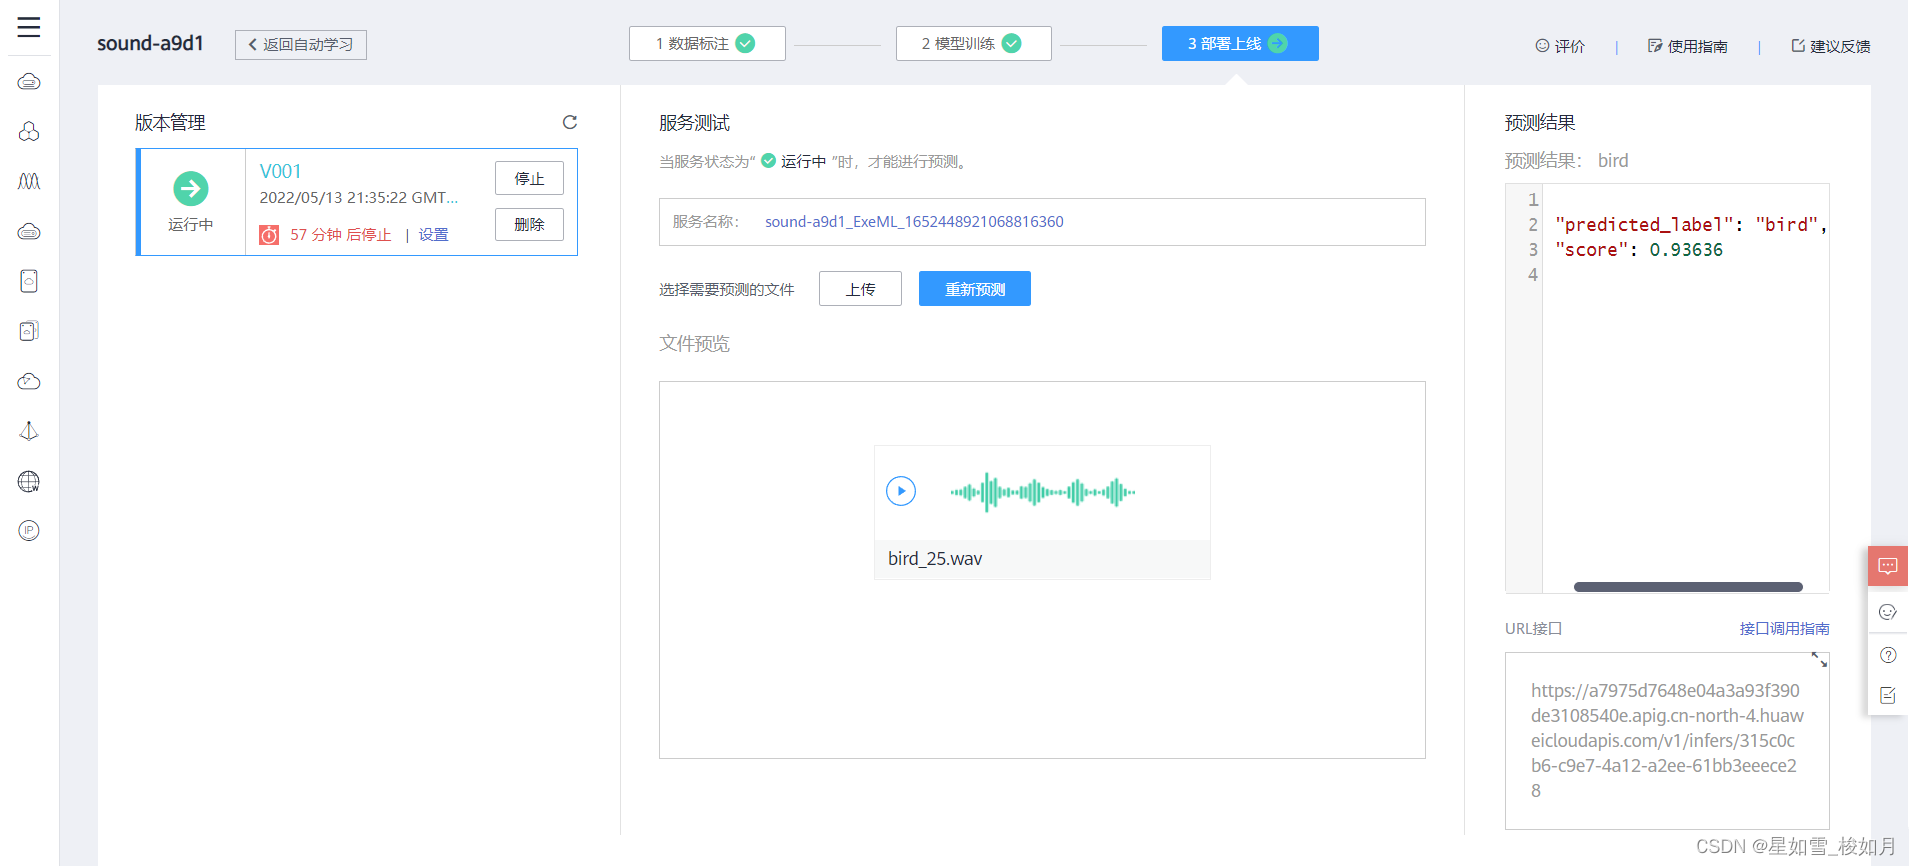Click the red countdown timer icon

pos(269,235)
